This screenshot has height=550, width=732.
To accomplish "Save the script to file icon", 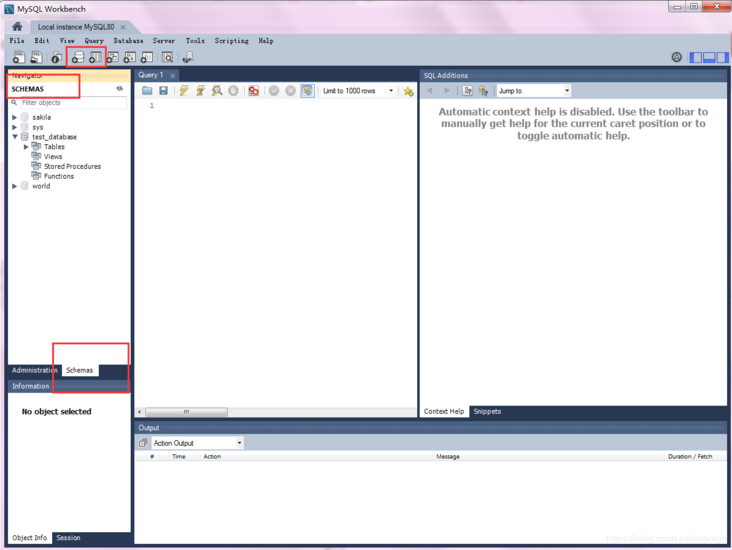I will [163, 91].
